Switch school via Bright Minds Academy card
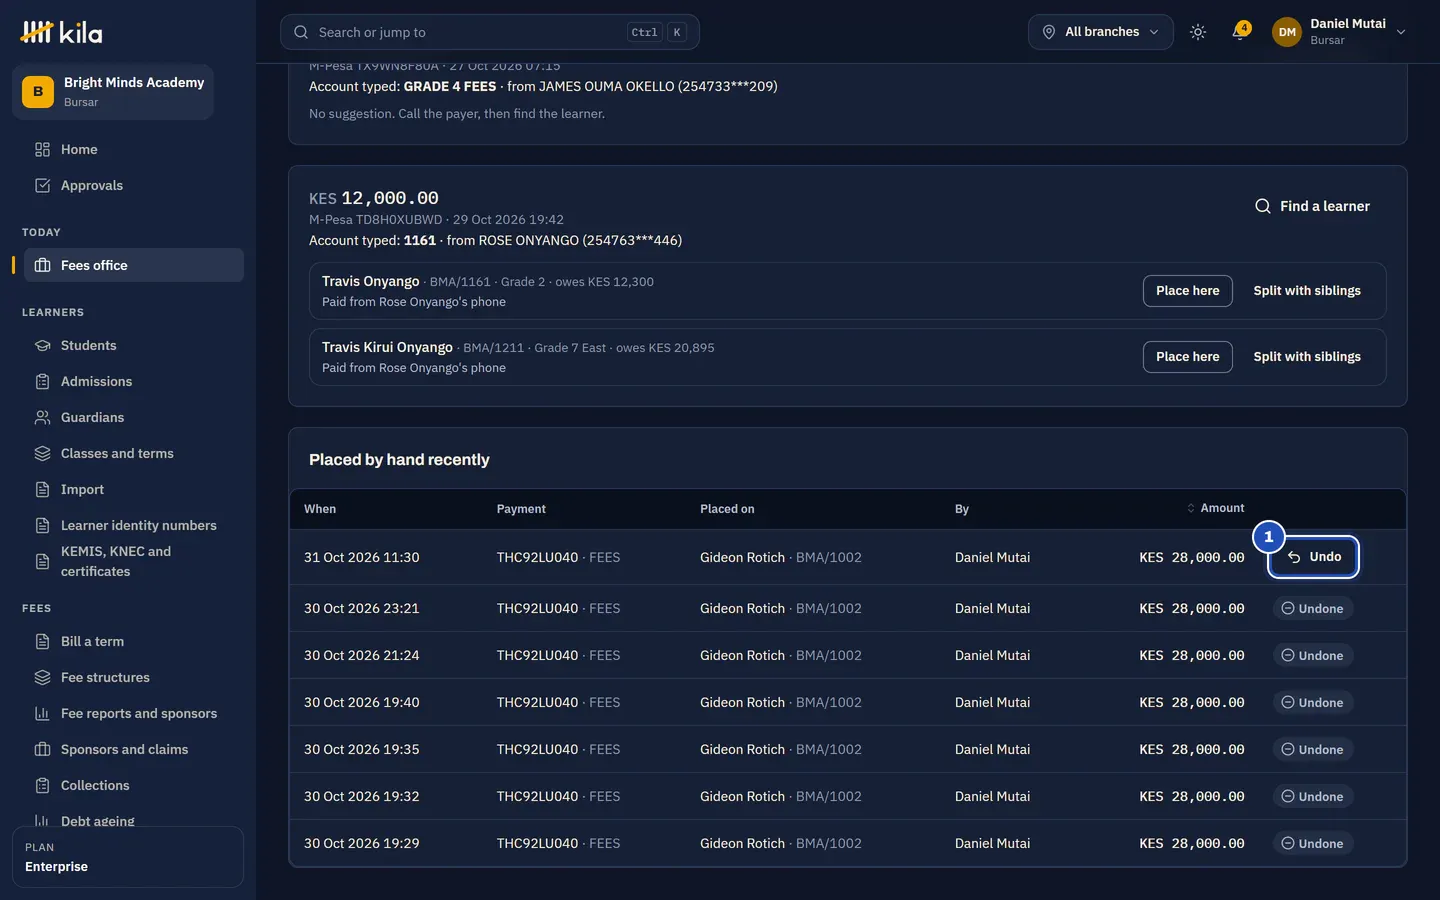The height and width of the screenshot is (900, 1440). (x=113, y=92)
